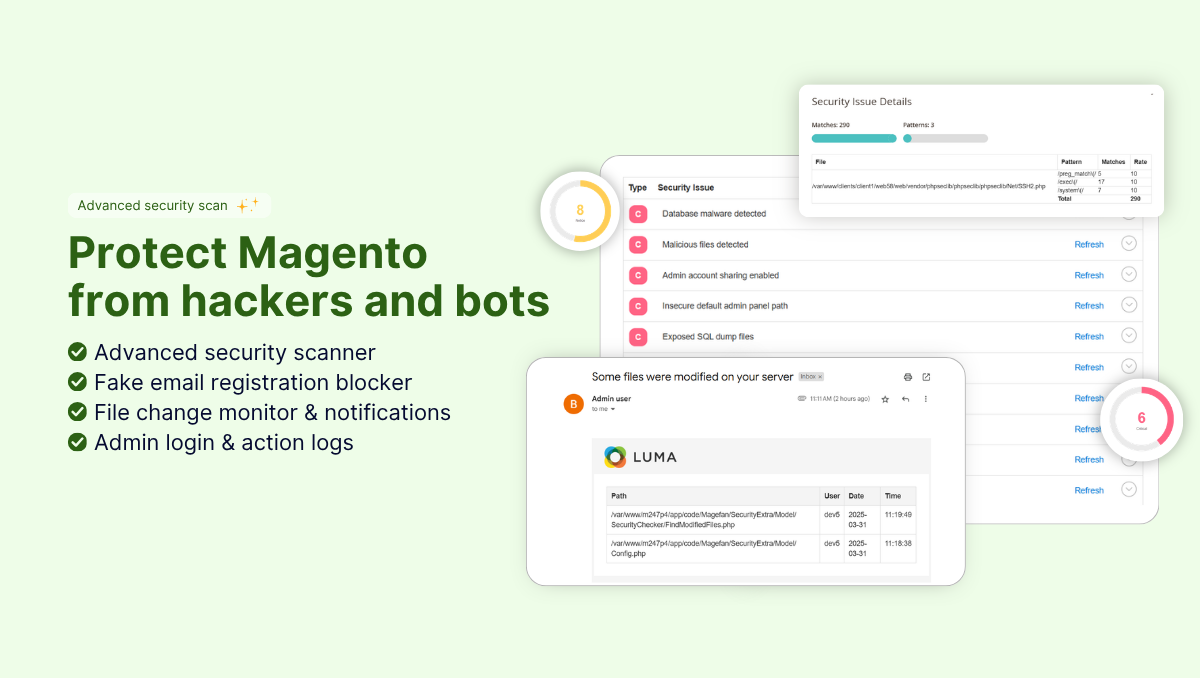Click the yellow gauge showing 8
Image resolution: width=1200 pixels, height=678 pixels.
coord(580,211)
